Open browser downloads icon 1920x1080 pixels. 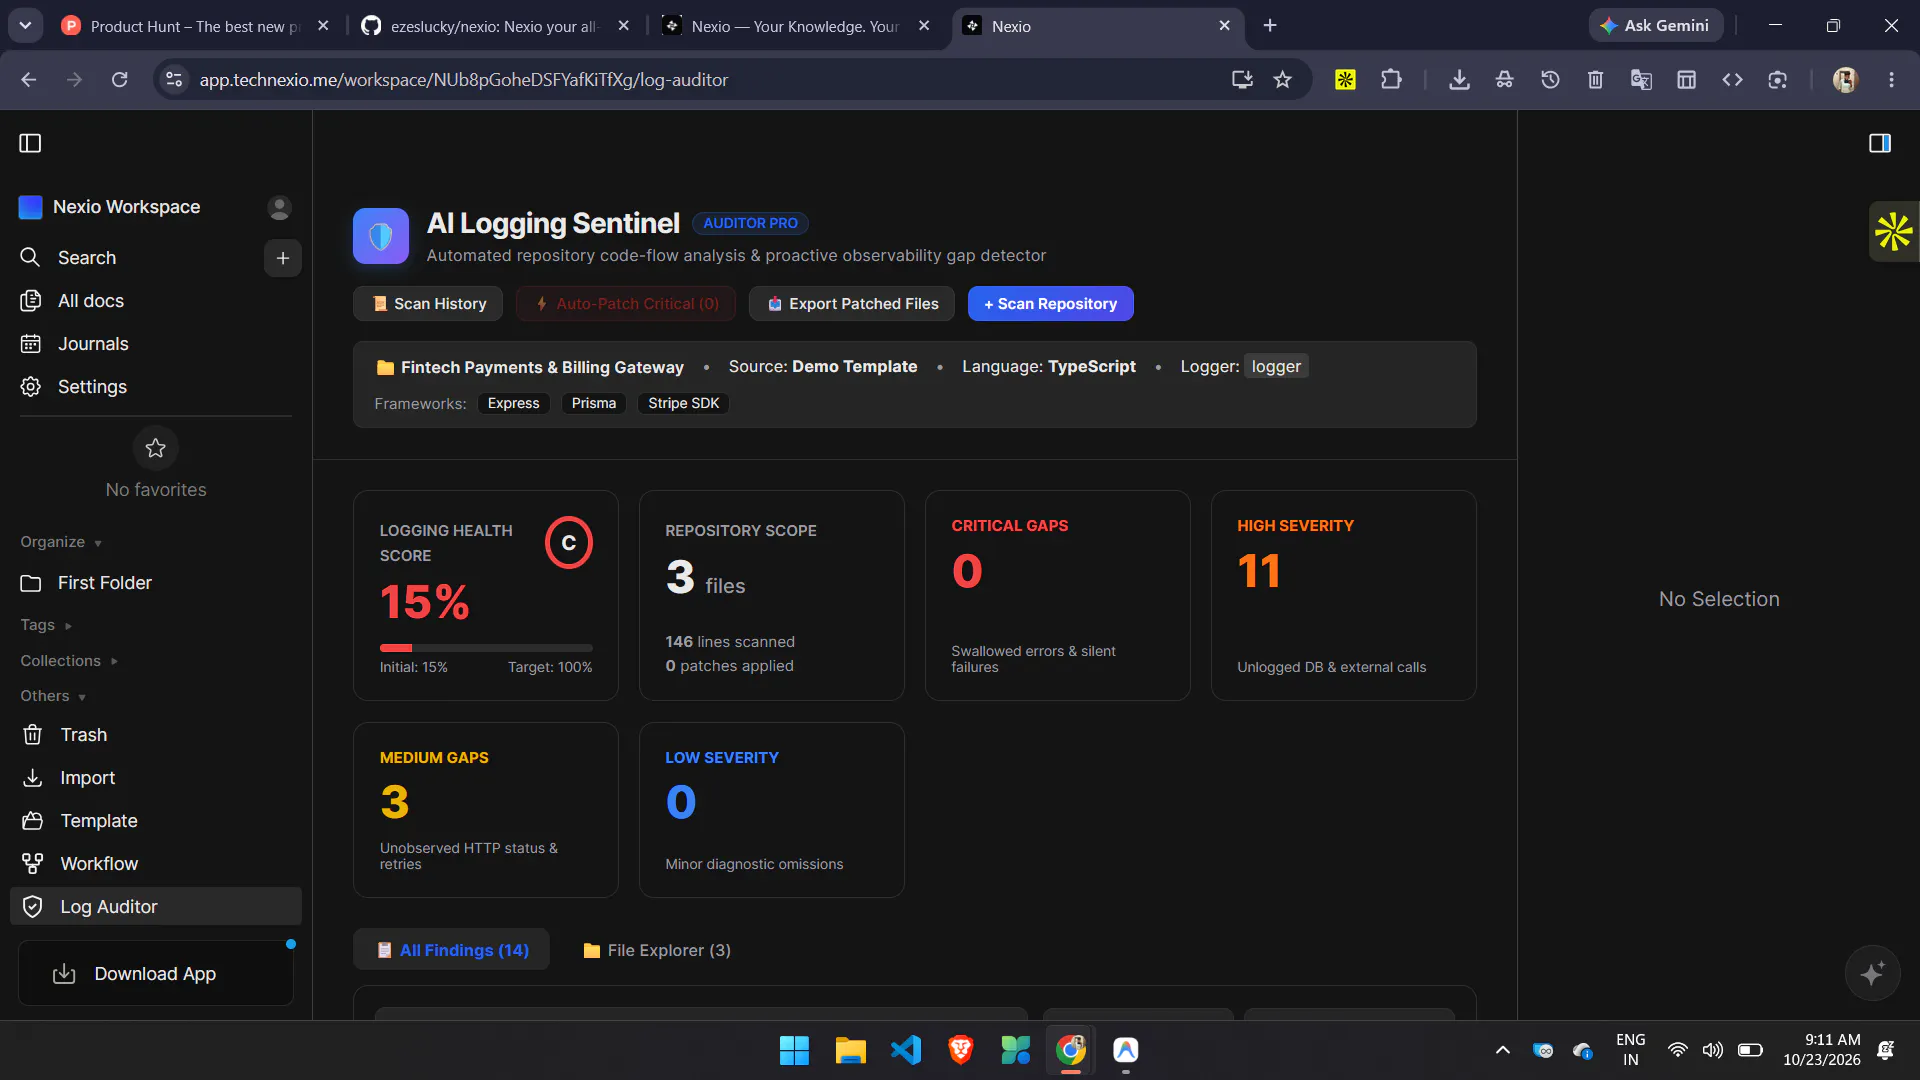1459,80
